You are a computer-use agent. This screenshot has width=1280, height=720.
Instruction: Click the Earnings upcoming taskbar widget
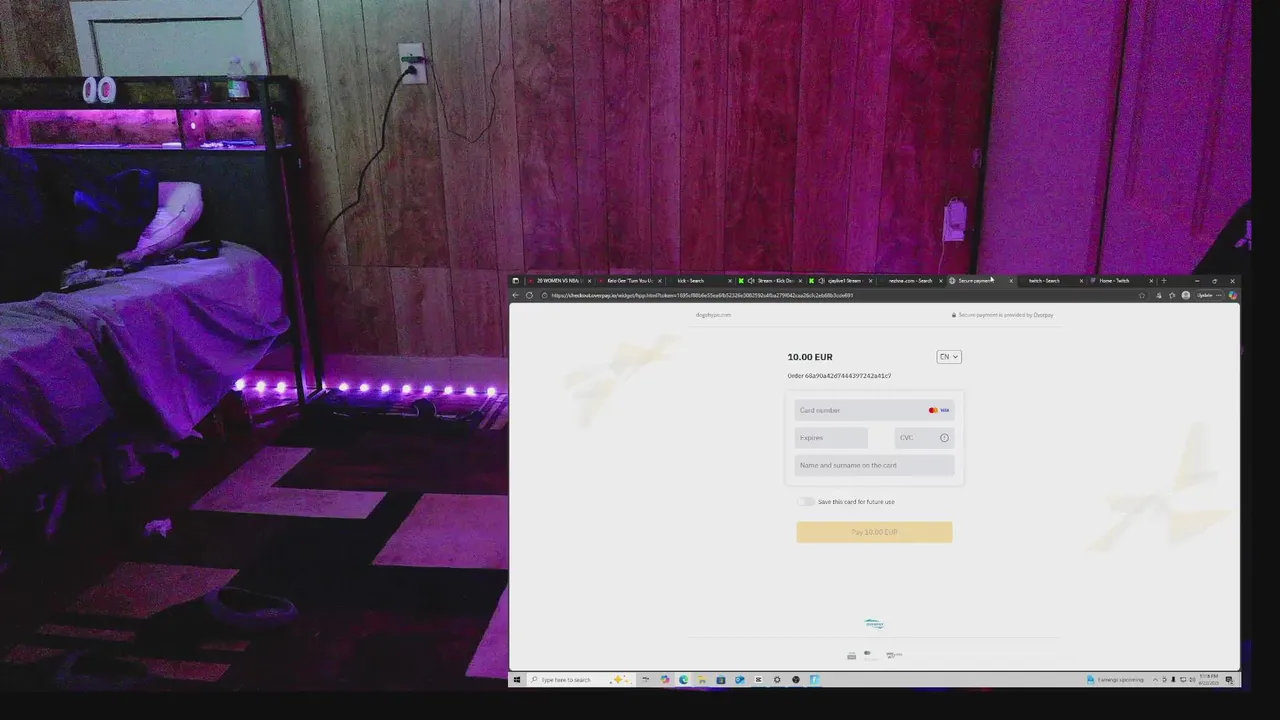pyautogui.click(x=1115, y=680)
